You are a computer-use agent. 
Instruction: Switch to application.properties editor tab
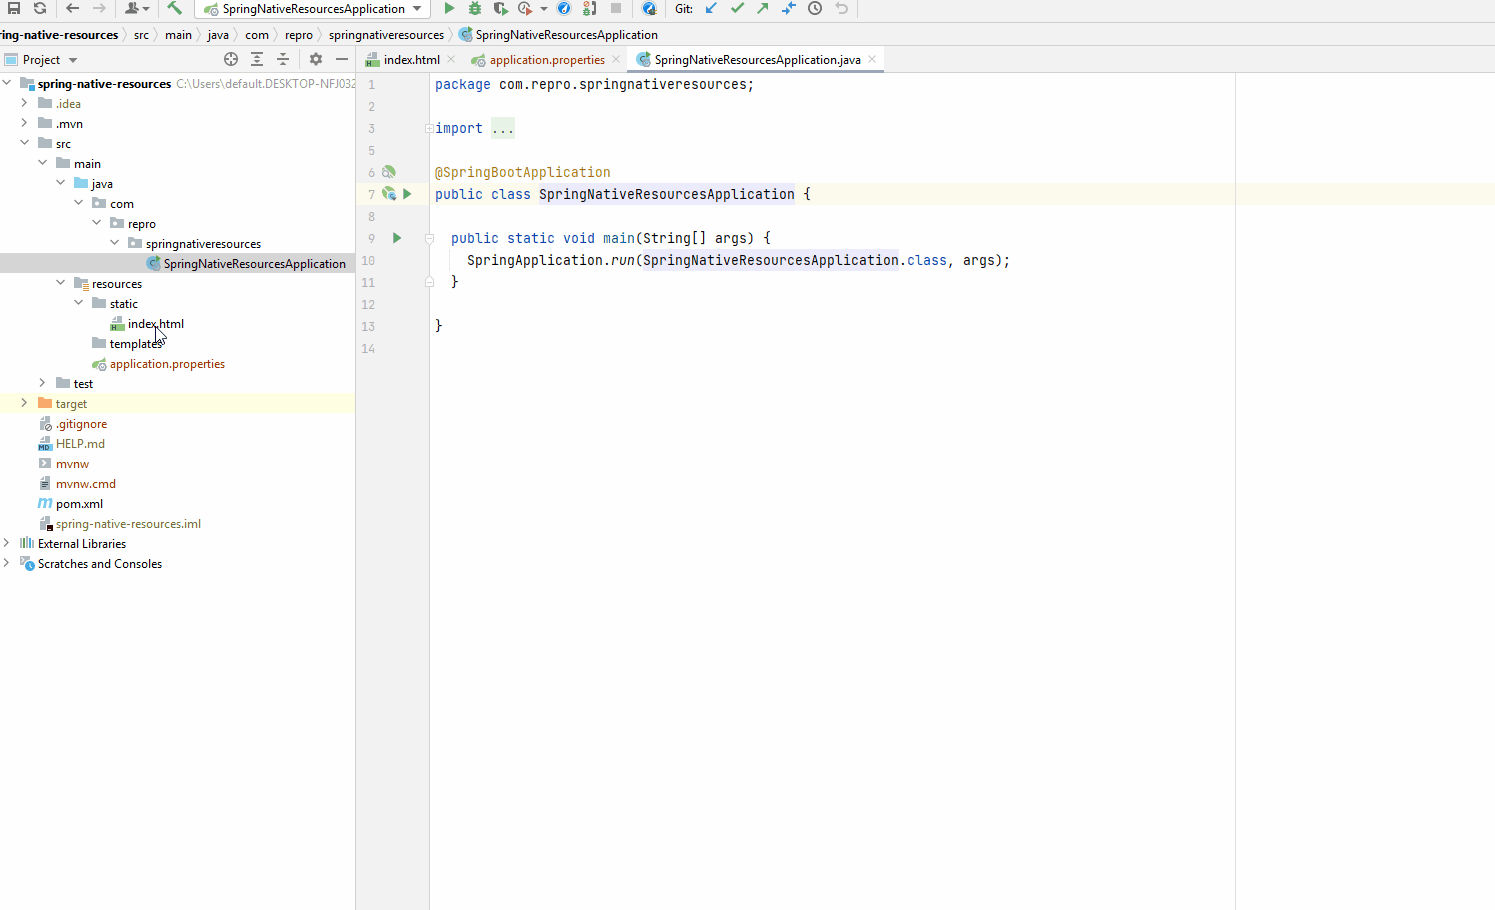tap(547, 60)
